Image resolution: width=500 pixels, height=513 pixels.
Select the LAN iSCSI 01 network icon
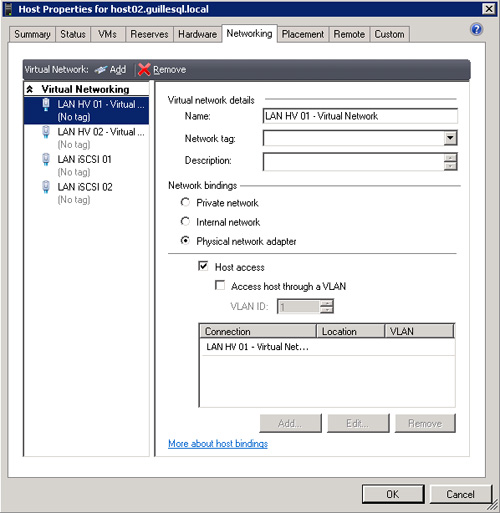click(46, 159)
